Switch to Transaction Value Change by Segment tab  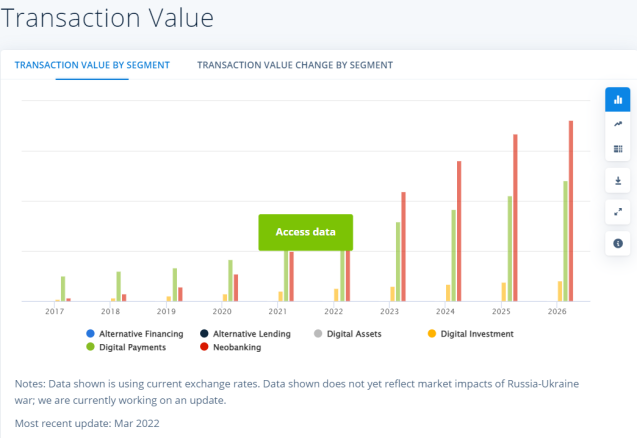pos(295,65)
